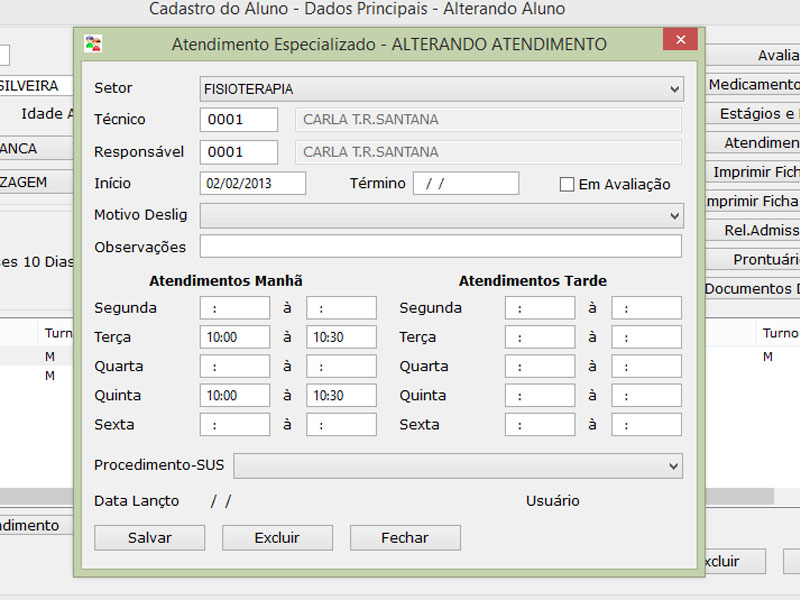800x600 pixels.
Task: Close the Atendimento Especializado dialog
Action: coord(680,41)
